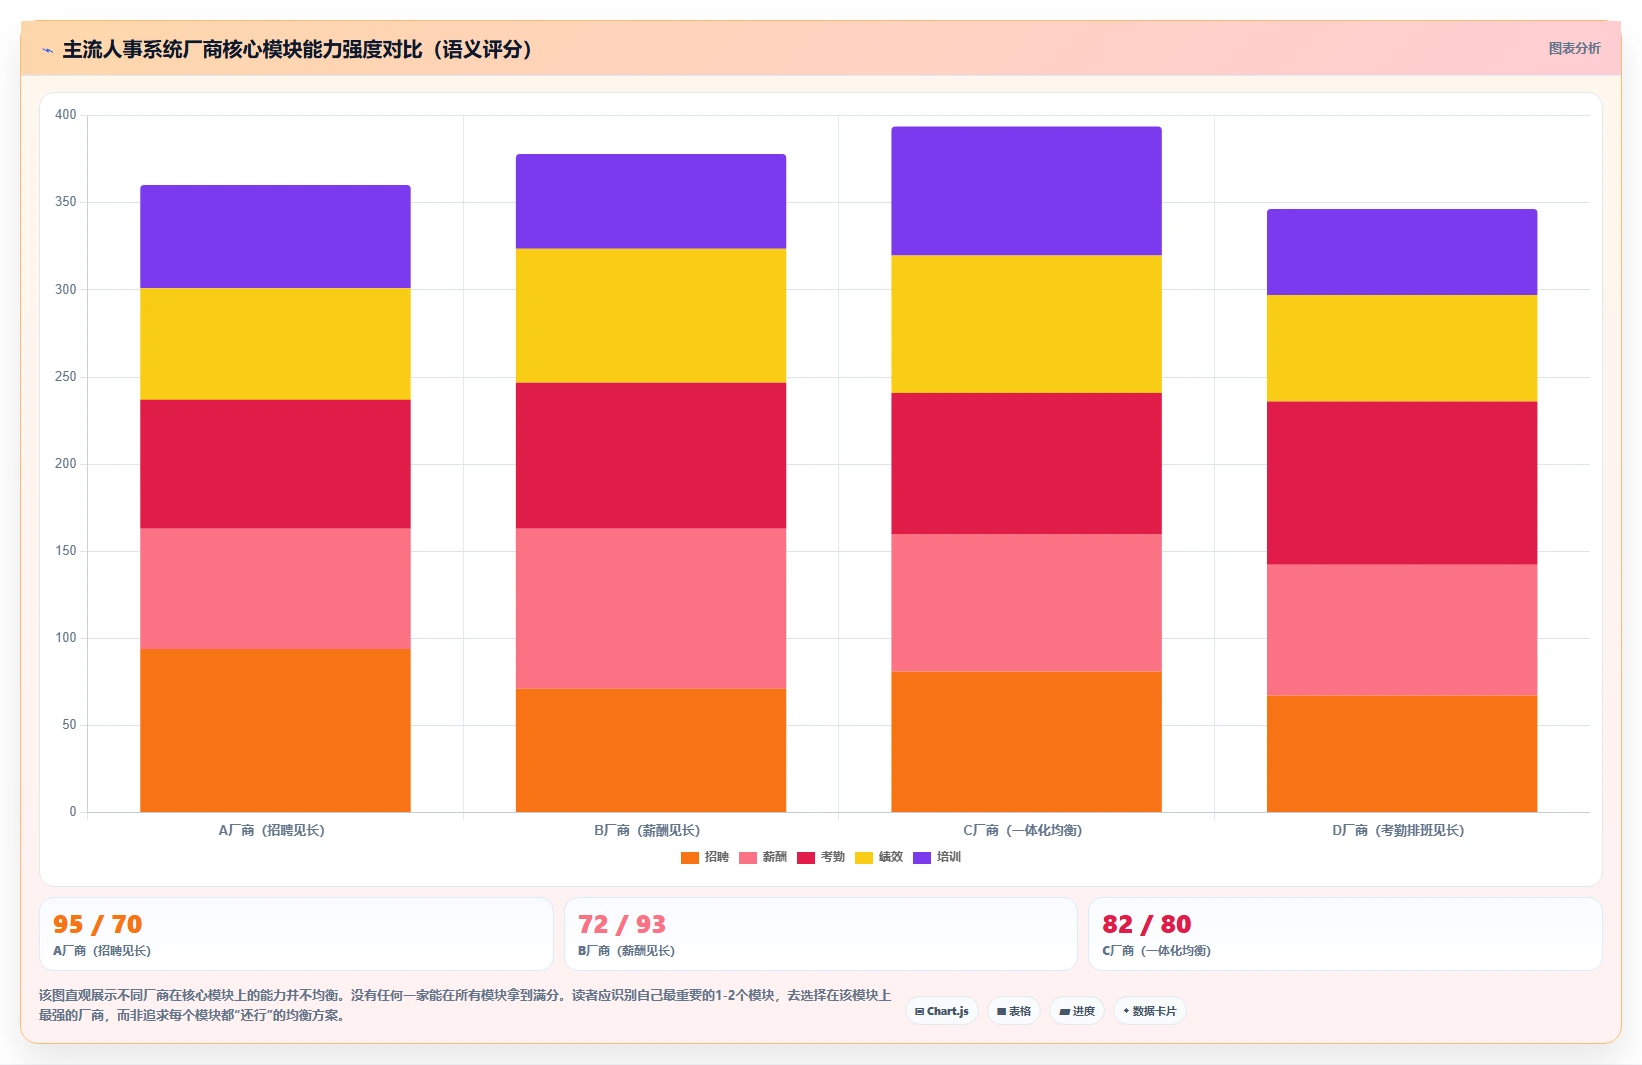Toggle the 招聘 legend orange swatch
Image resolution: width=1642 pixels, height=1065 pixels.
click(x=690, y=858)
